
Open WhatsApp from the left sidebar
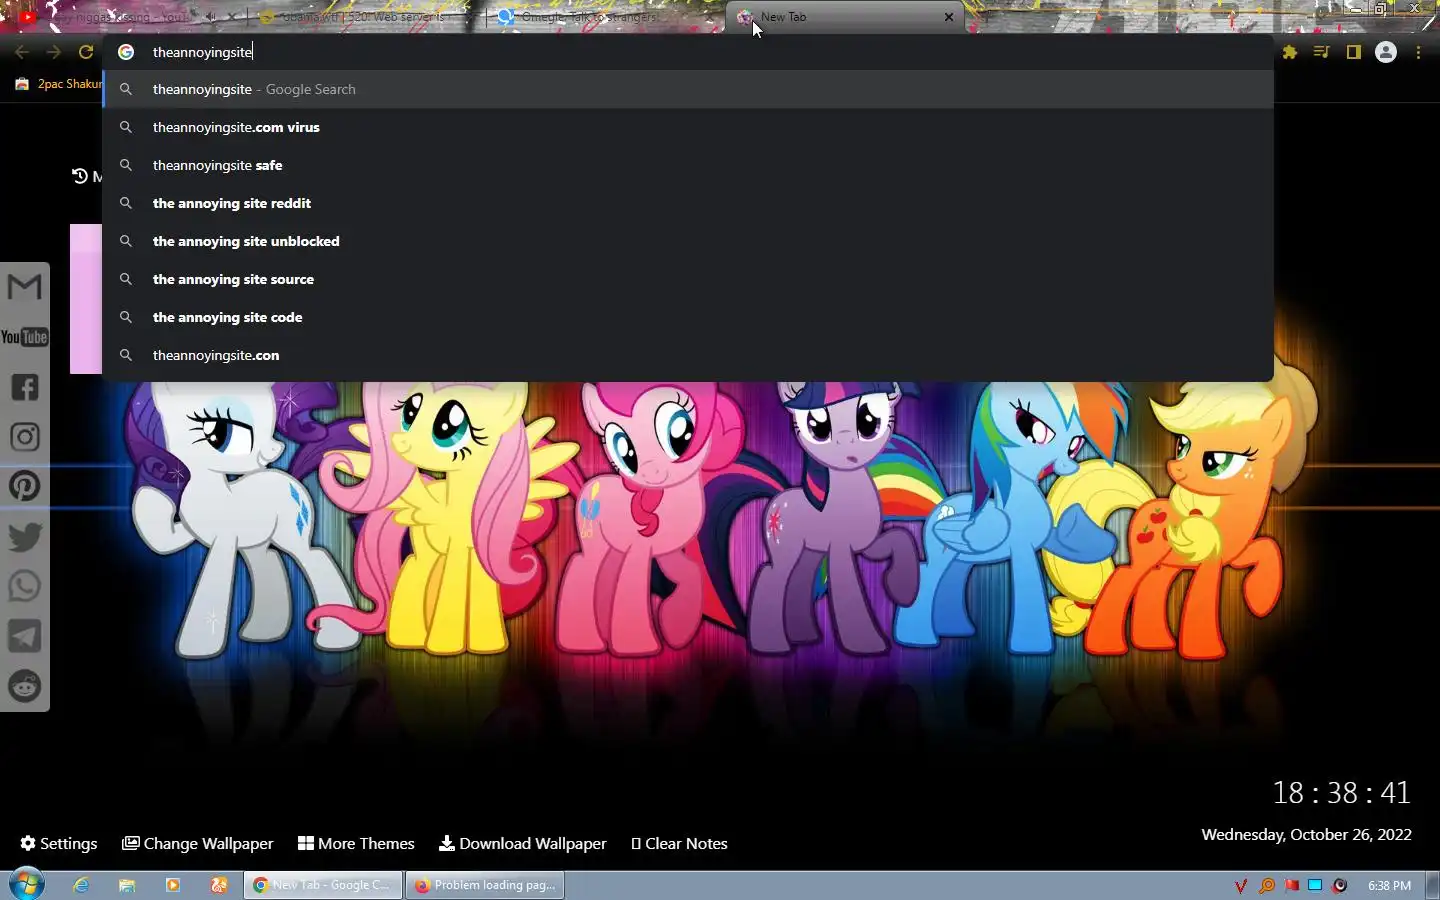25,586
